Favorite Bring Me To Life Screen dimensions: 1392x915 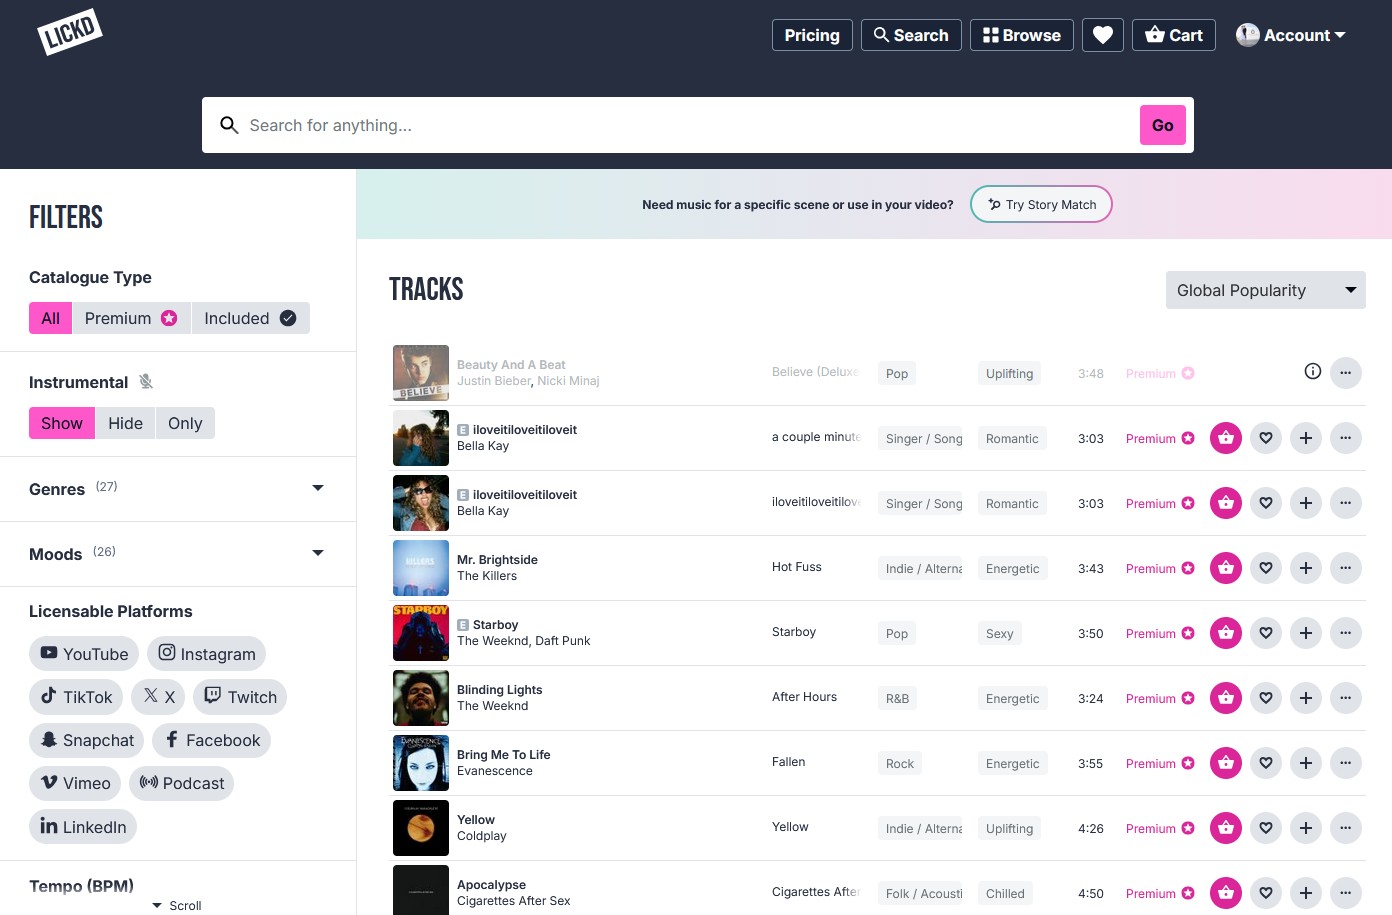pos(1266,763)
